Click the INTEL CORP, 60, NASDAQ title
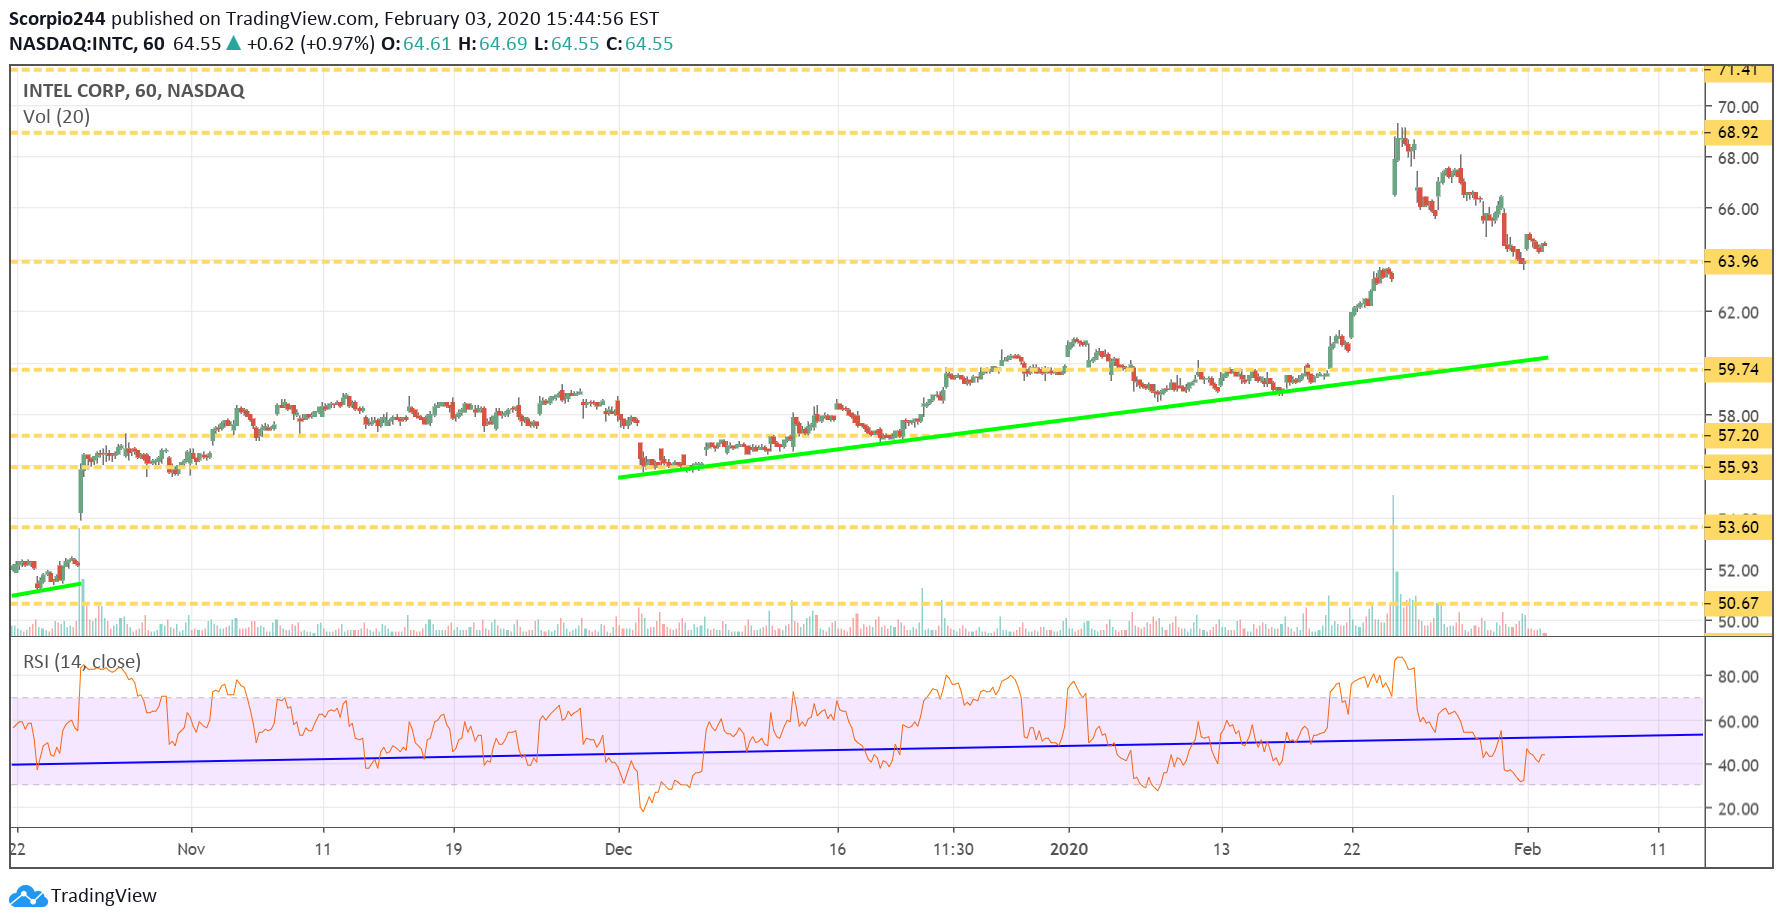Image resolution: width=1783 pixels, height=923 pixels. pos(134,91)
